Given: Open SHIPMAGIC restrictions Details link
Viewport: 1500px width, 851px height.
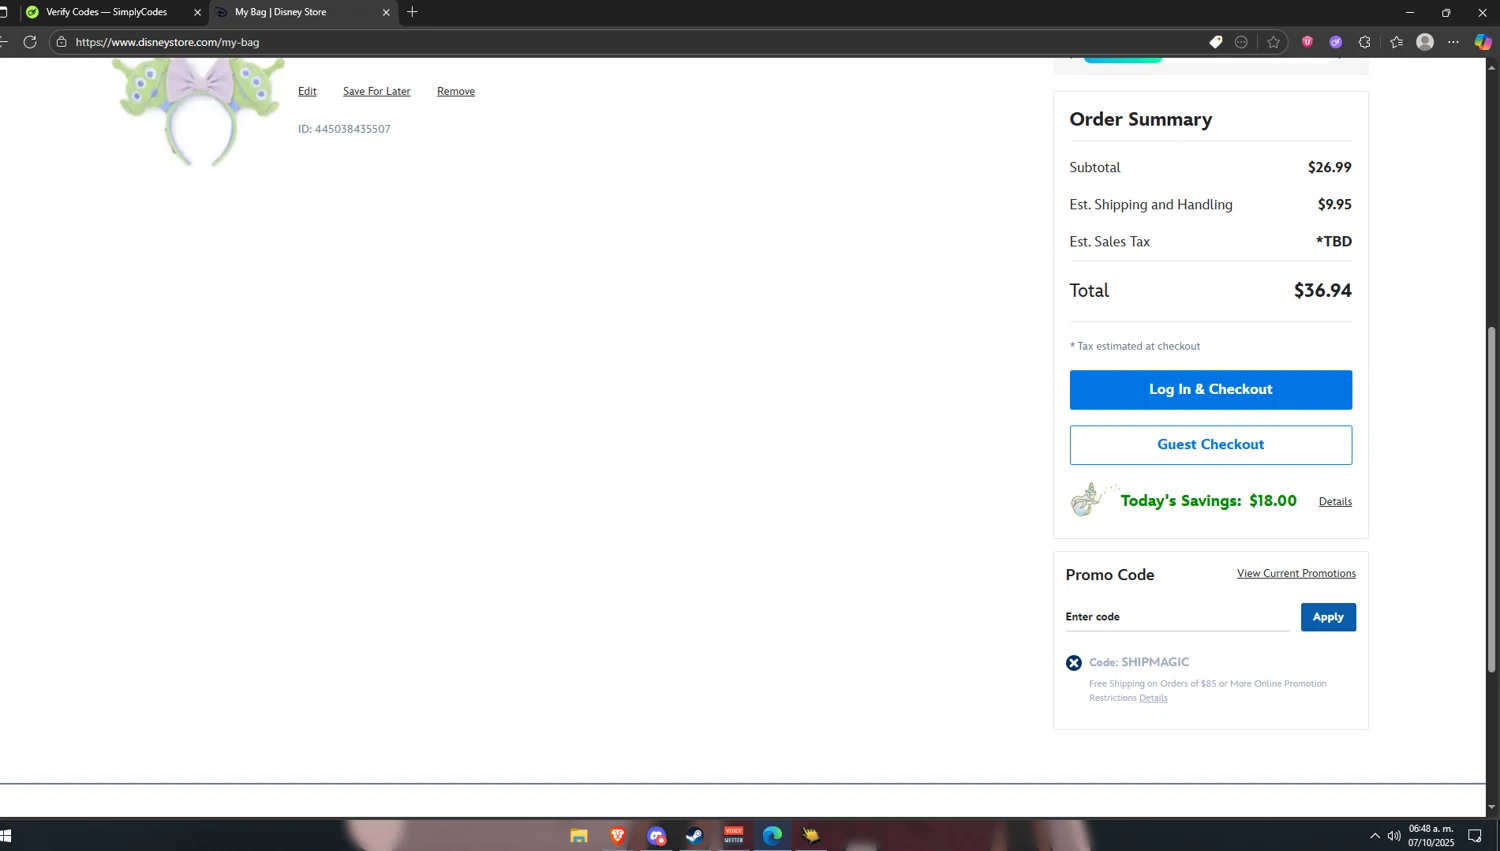Looking at the screenshot, I should tap(1153, 698).
